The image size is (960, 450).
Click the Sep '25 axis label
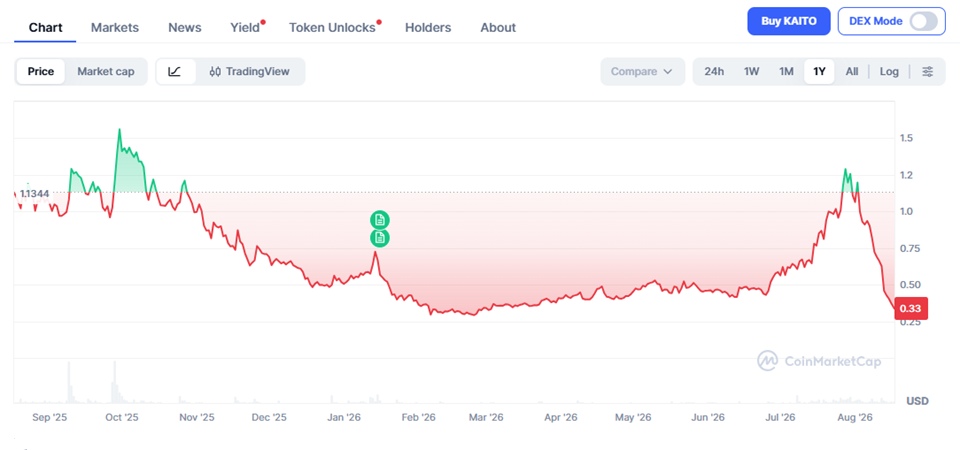click(x=50, y=418)
